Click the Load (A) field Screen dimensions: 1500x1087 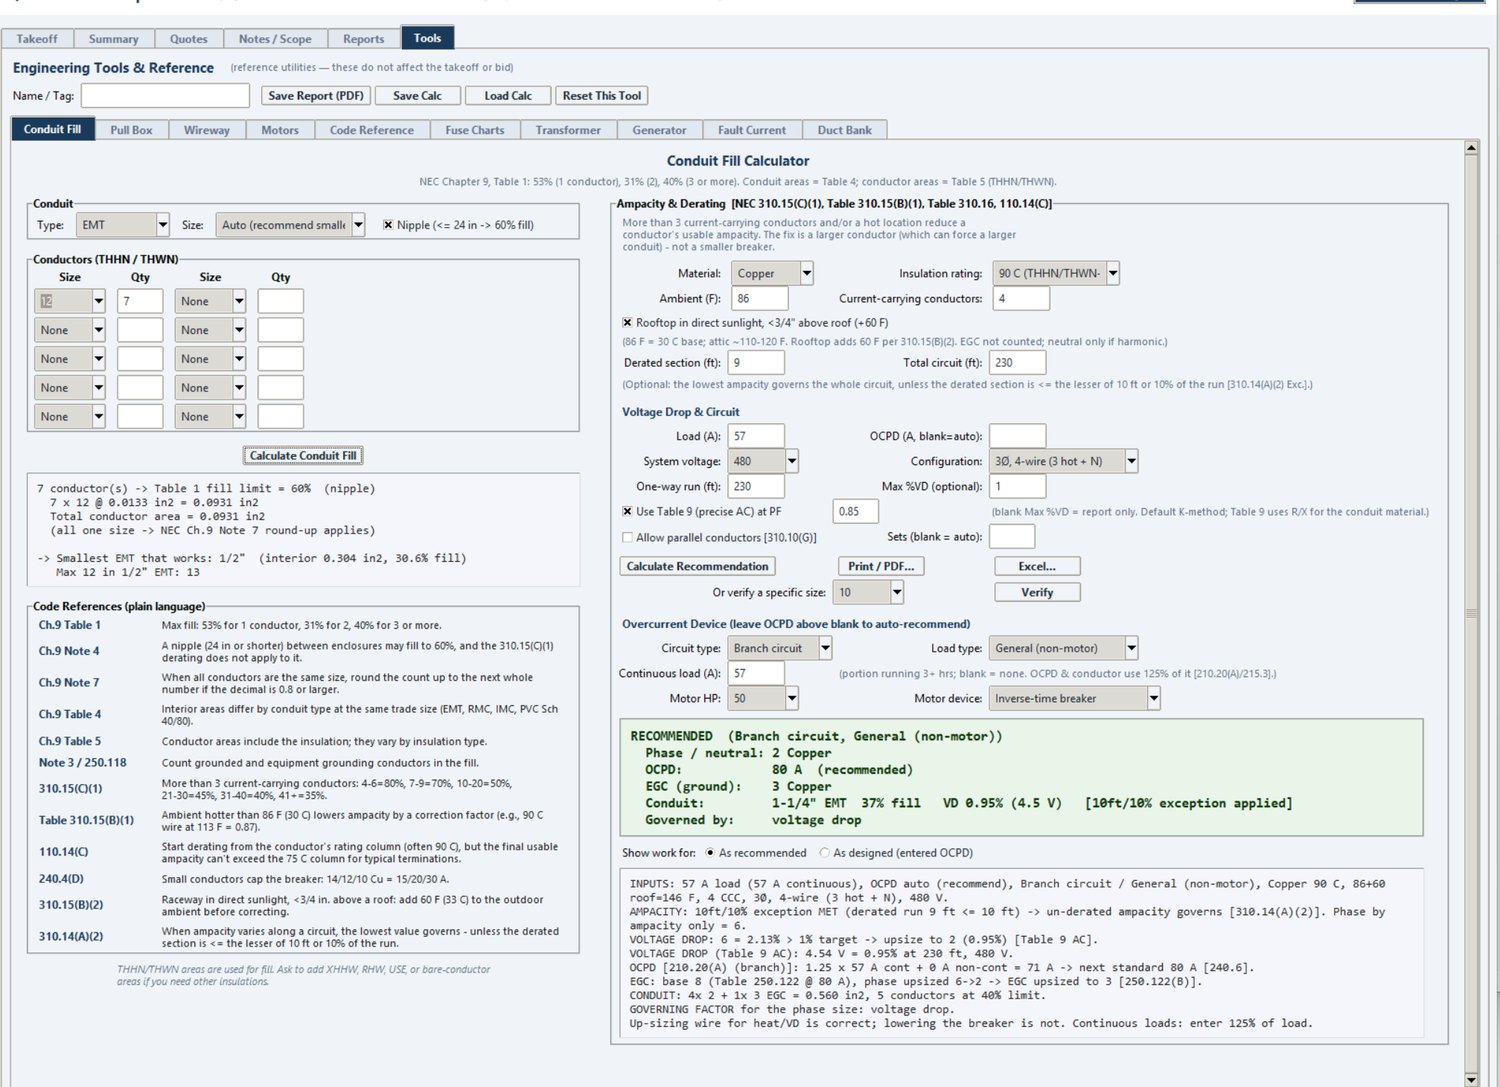756,436
